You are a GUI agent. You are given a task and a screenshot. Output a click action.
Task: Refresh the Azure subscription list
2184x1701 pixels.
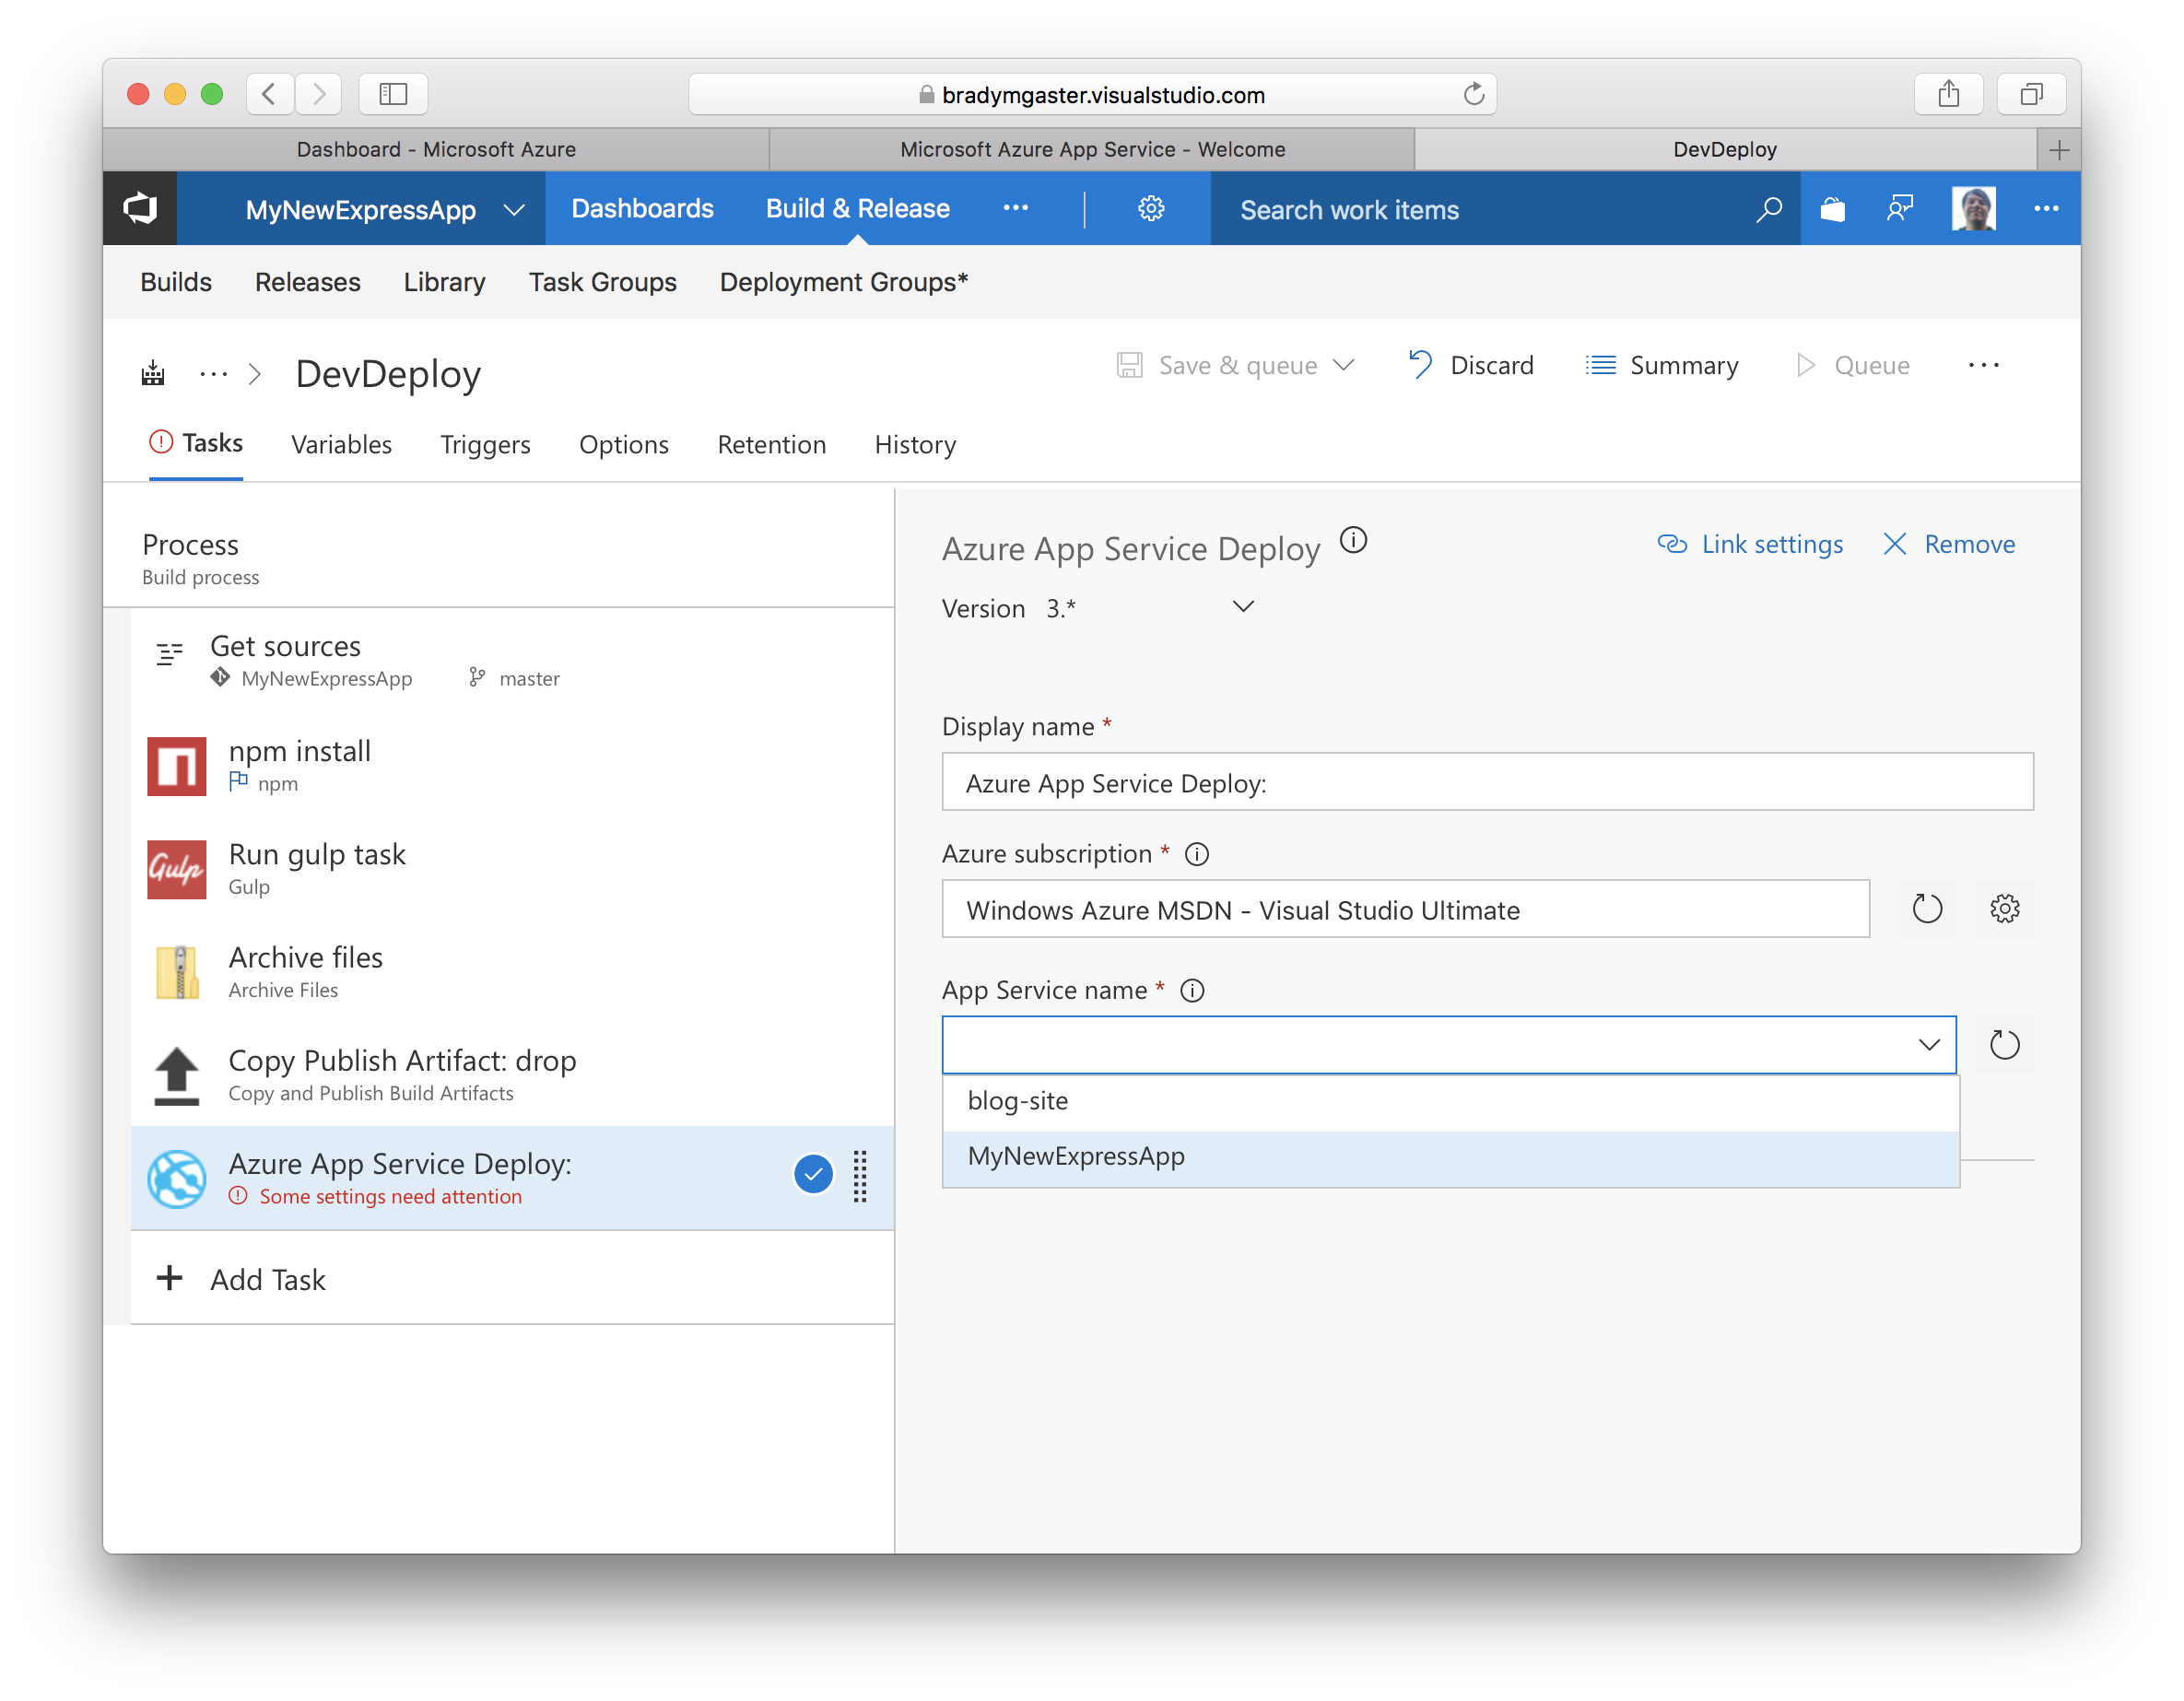pyautogui.click(x=1927, y=909)
